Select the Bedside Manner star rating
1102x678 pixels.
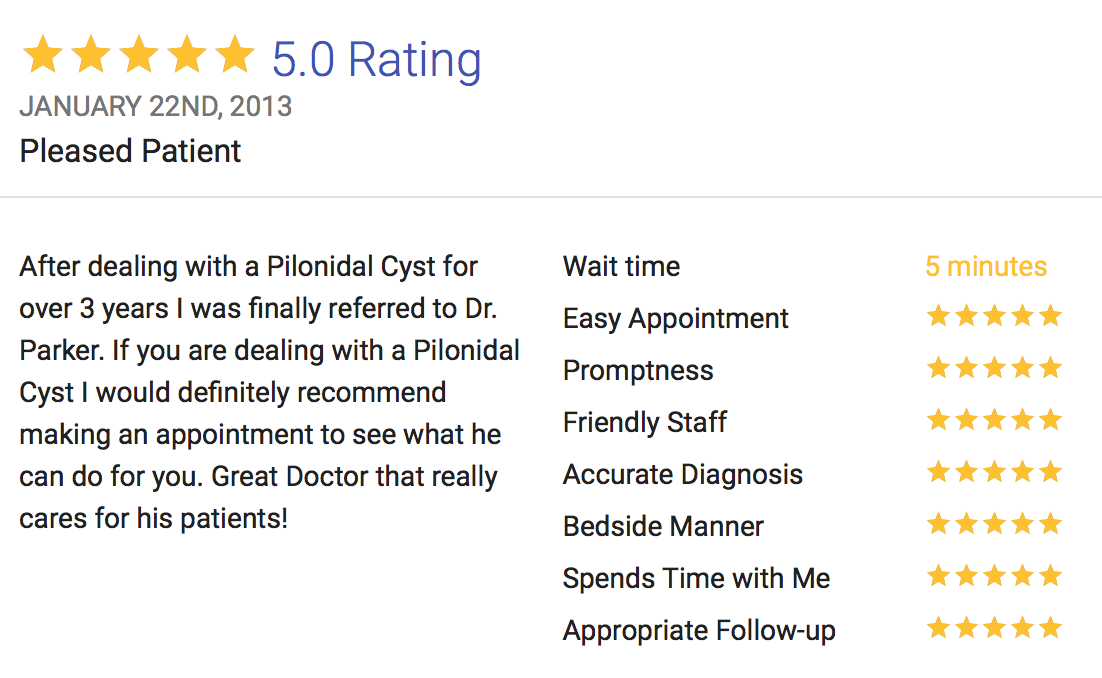[x=994, y=524]
